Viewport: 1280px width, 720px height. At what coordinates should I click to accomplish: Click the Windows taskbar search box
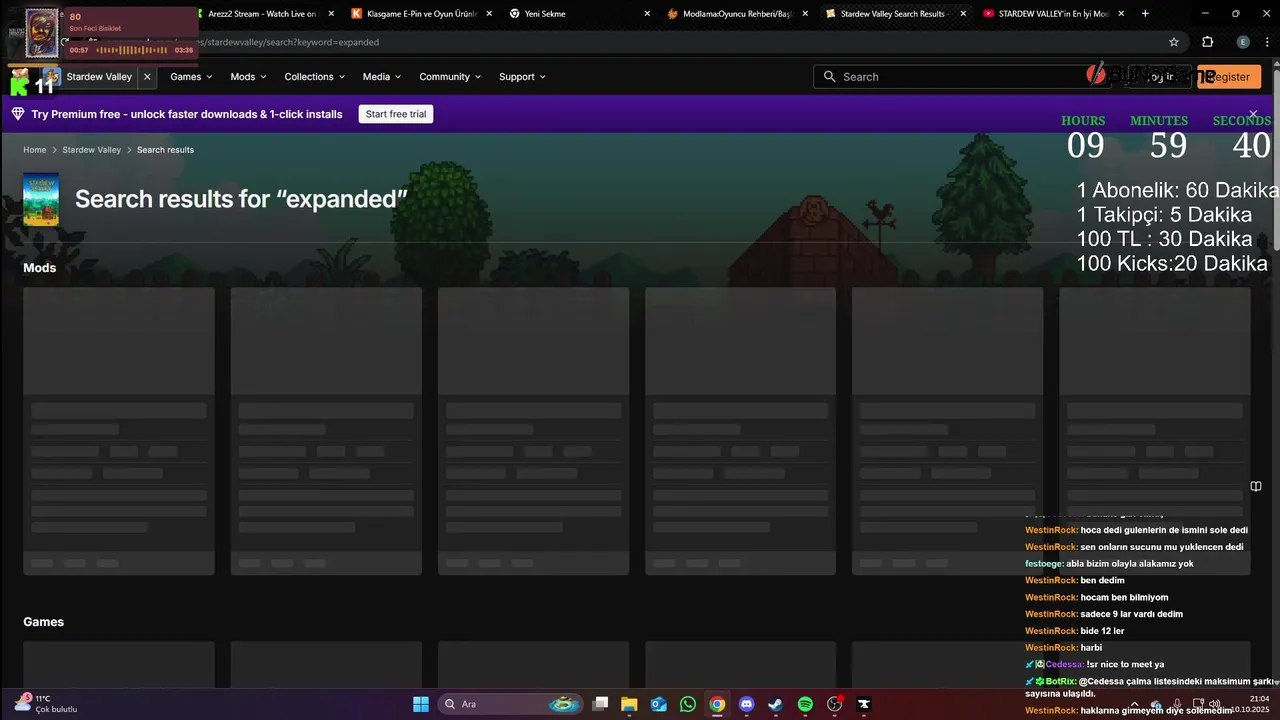click(513, 704)
